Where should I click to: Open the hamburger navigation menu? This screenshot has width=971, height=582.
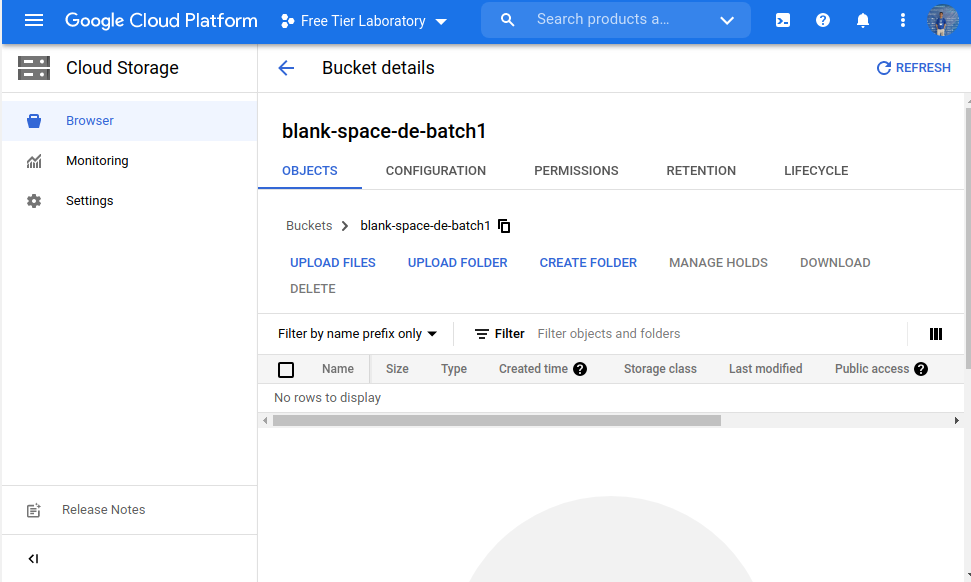point(33,20)
